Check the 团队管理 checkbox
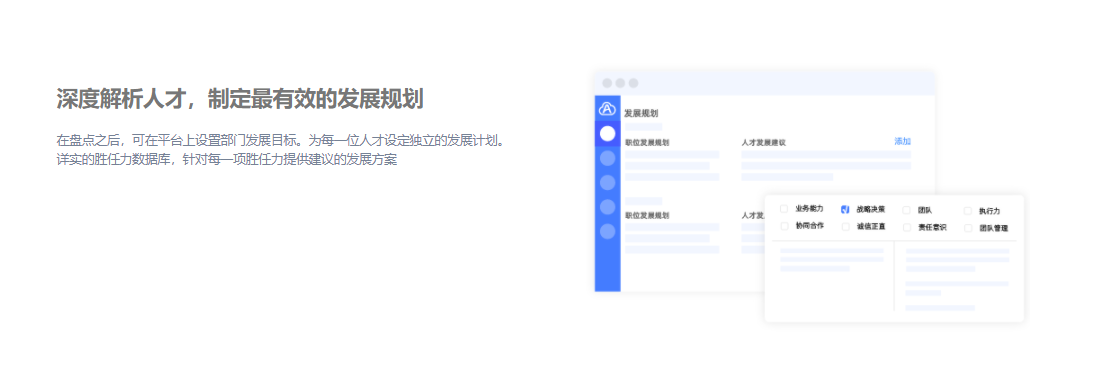This screenshot has height=378, width=1108. click(x=968, y=228)
